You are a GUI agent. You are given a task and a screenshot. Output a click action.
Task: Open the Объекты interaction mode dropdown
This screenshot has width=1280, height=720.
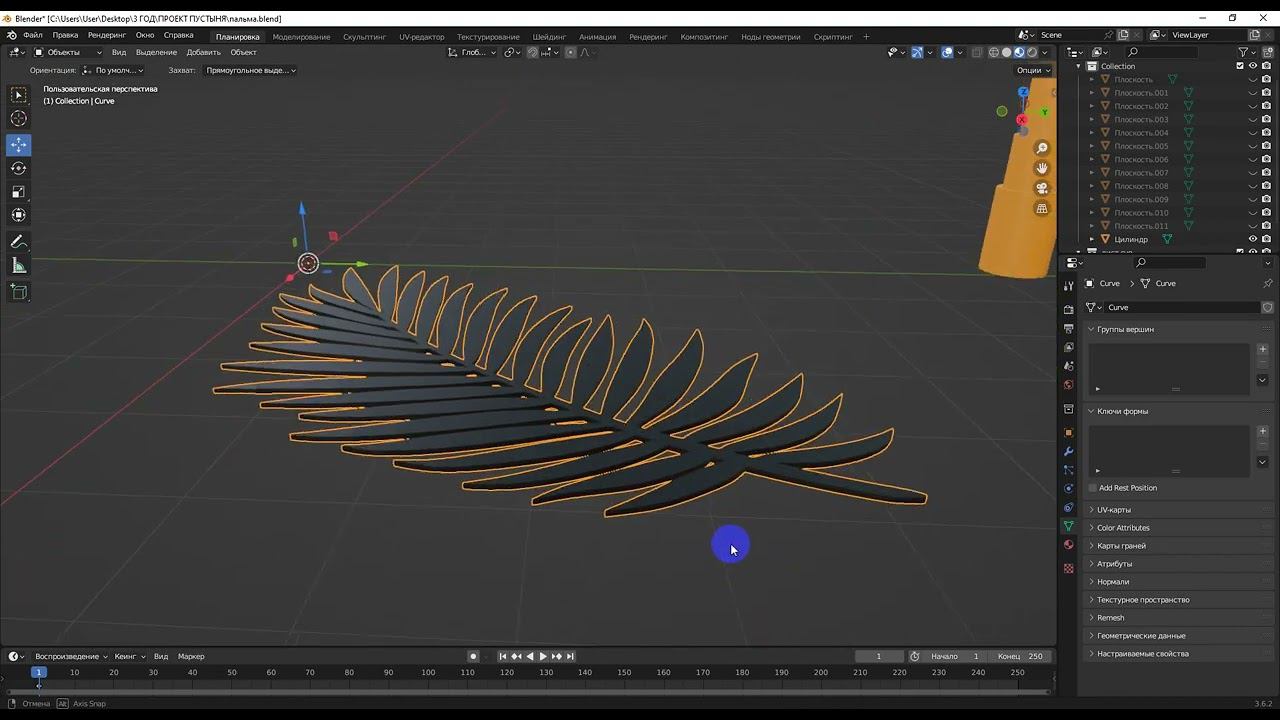click(67, 52)
